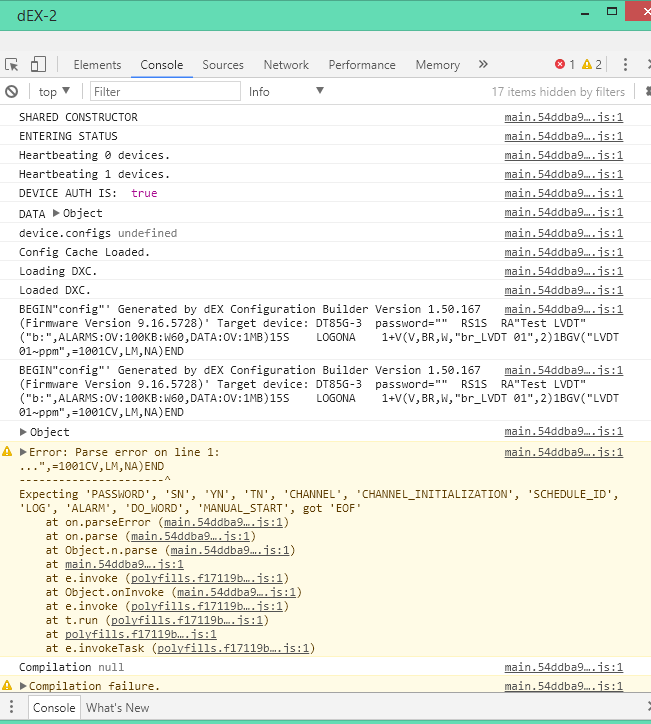The width and height of the screenshot is (651, 724).
Task: Expand the Parse error stack trace
Action: point(24,452)
